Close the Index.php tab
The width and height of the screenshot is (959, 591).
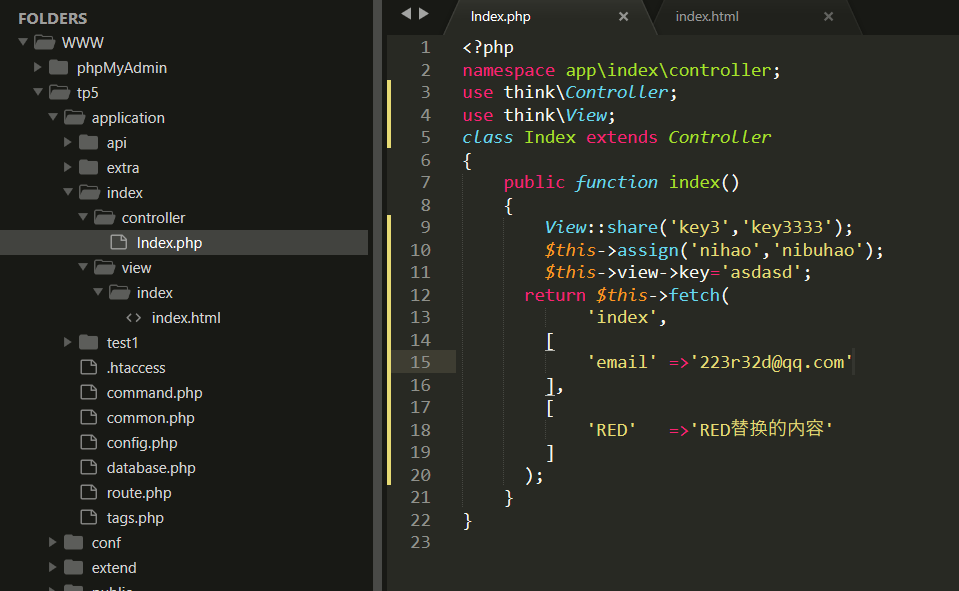(623, 17)
